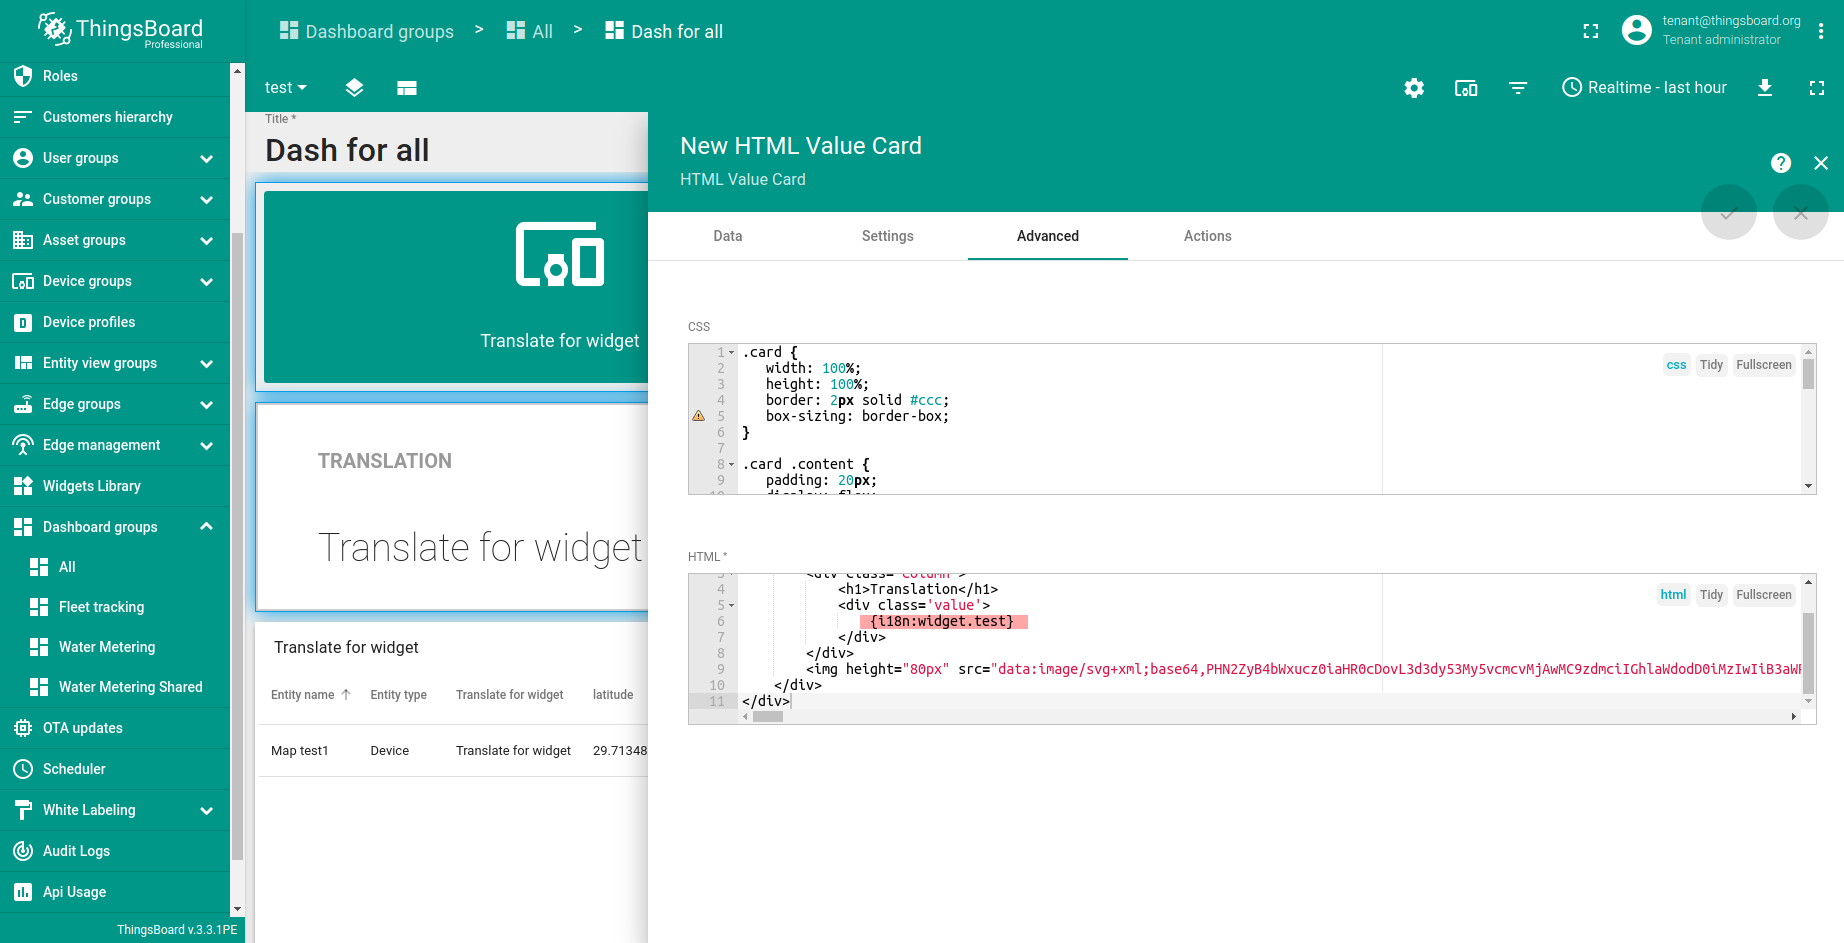Screen dimensions: 1844x943
Task: Open the test state dropdown
Action: click(286, 88)
